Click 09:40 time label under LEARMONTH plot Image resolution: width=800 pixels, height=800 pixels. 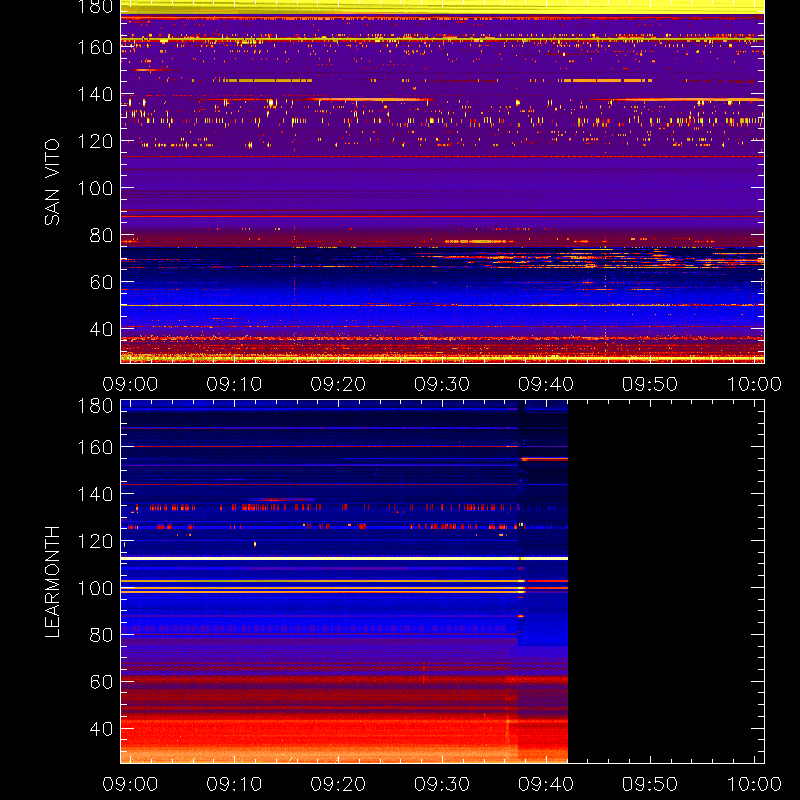pyautogui.click(x=546, y=784)
